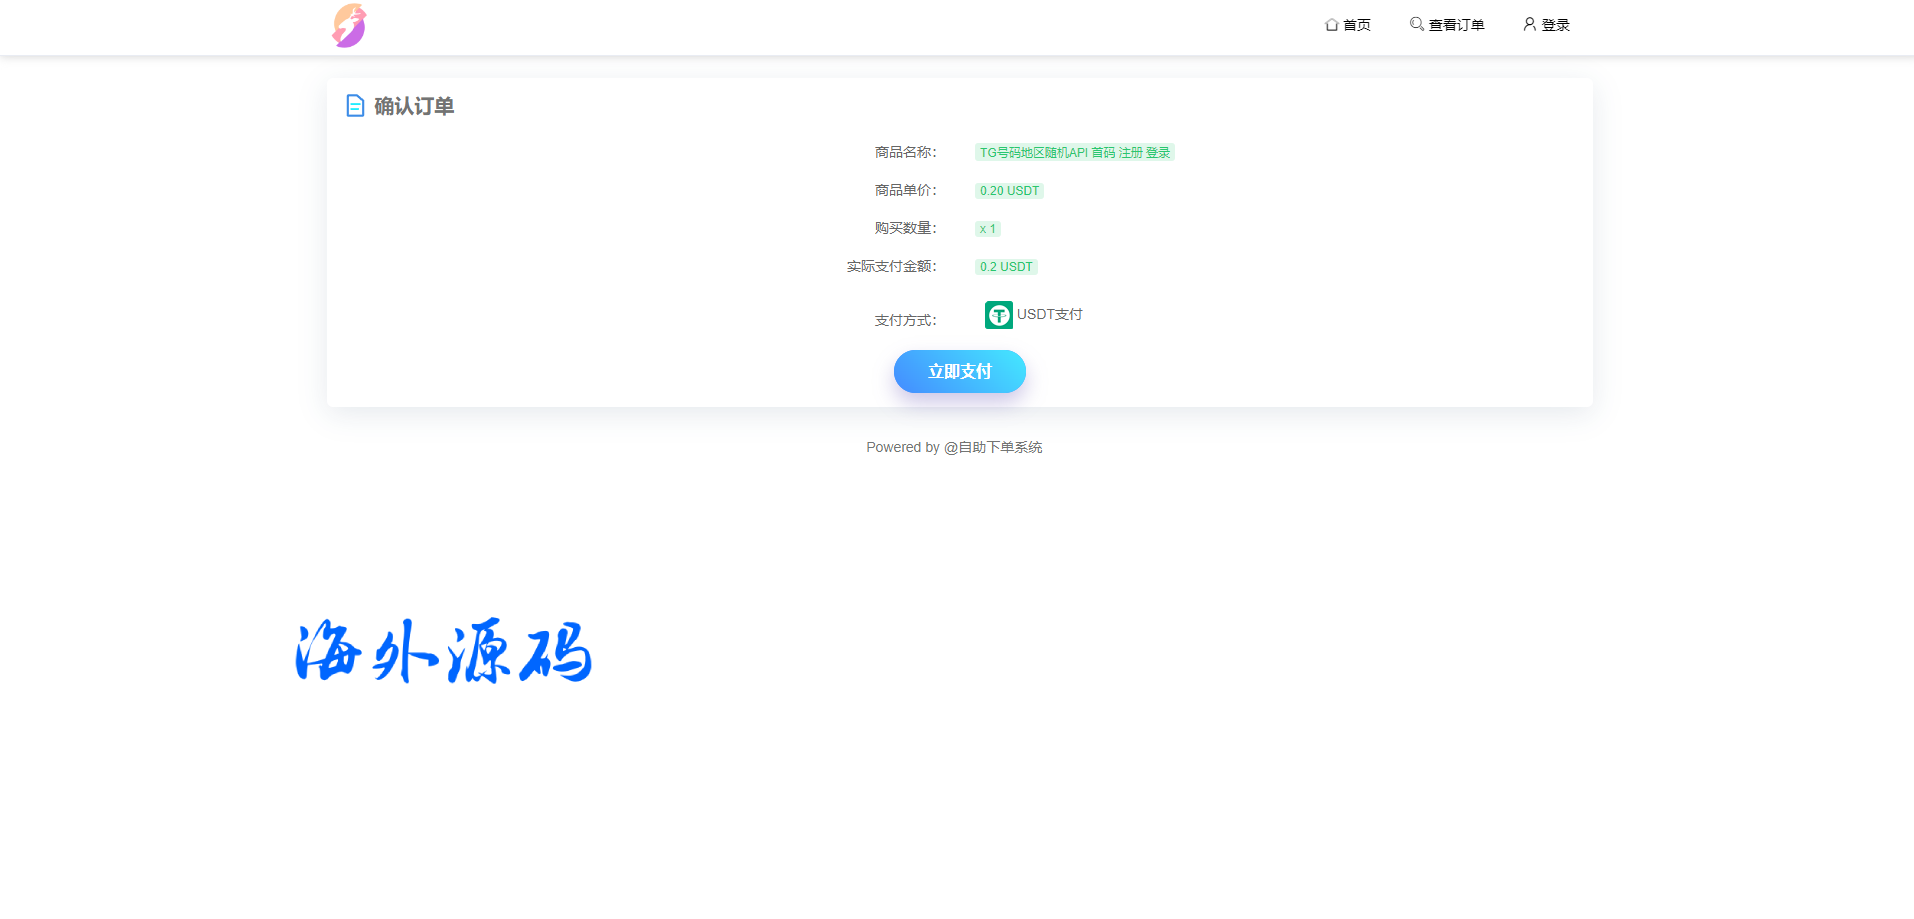Choose the USDT支付 payment method label
This screenshot has width=1914, height=919.
[1049, 314]
